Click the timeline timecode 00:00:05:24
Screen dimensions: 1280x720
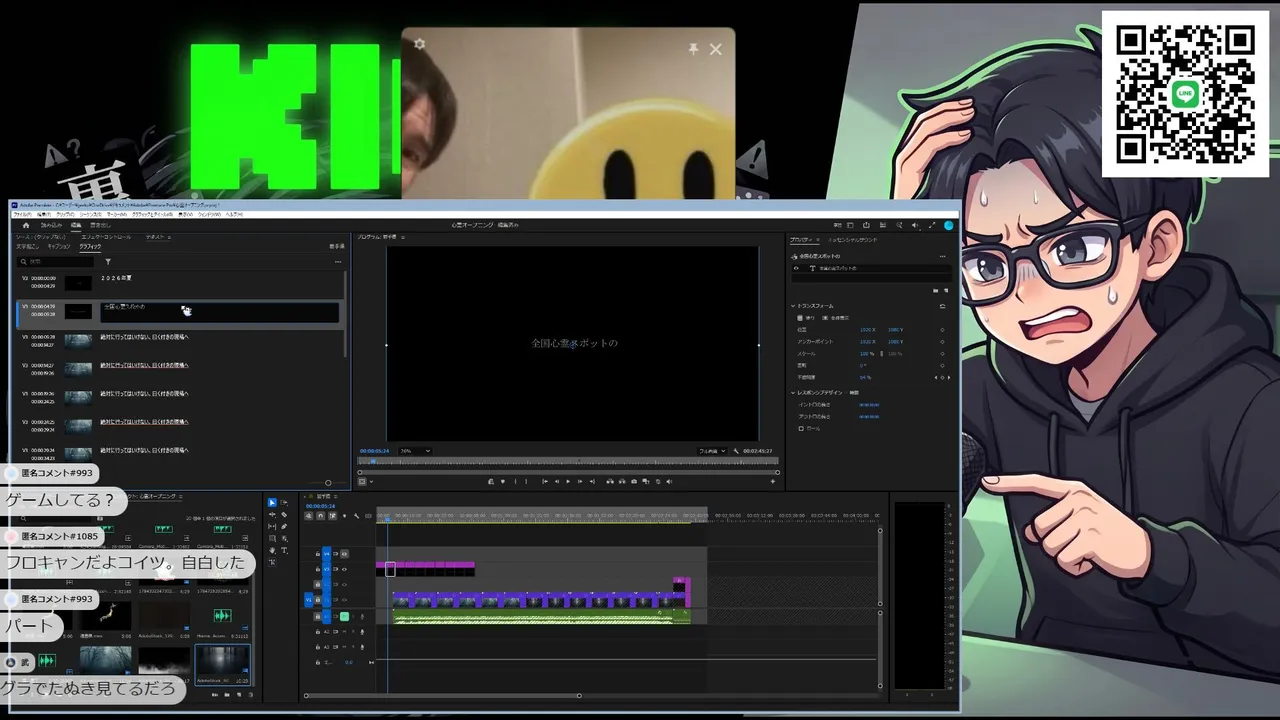(320, 506)
